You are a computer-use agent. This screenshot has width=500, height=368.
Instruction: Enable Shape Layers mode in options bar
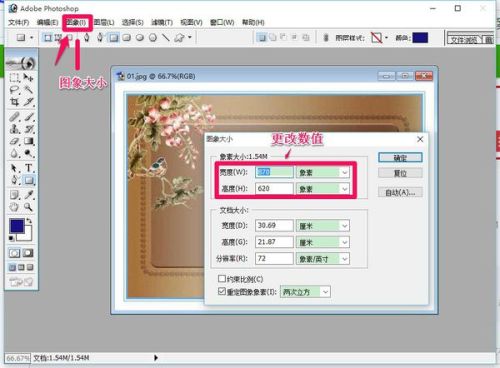coord(48,38)
